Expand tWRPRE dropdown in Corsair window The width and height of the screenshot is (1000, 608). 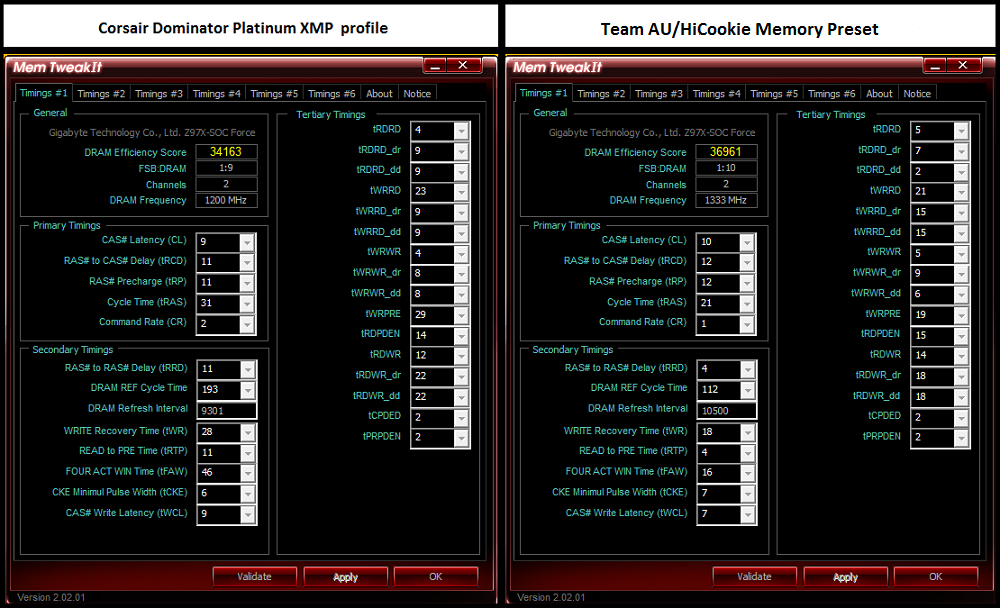(x=461, y=315)
